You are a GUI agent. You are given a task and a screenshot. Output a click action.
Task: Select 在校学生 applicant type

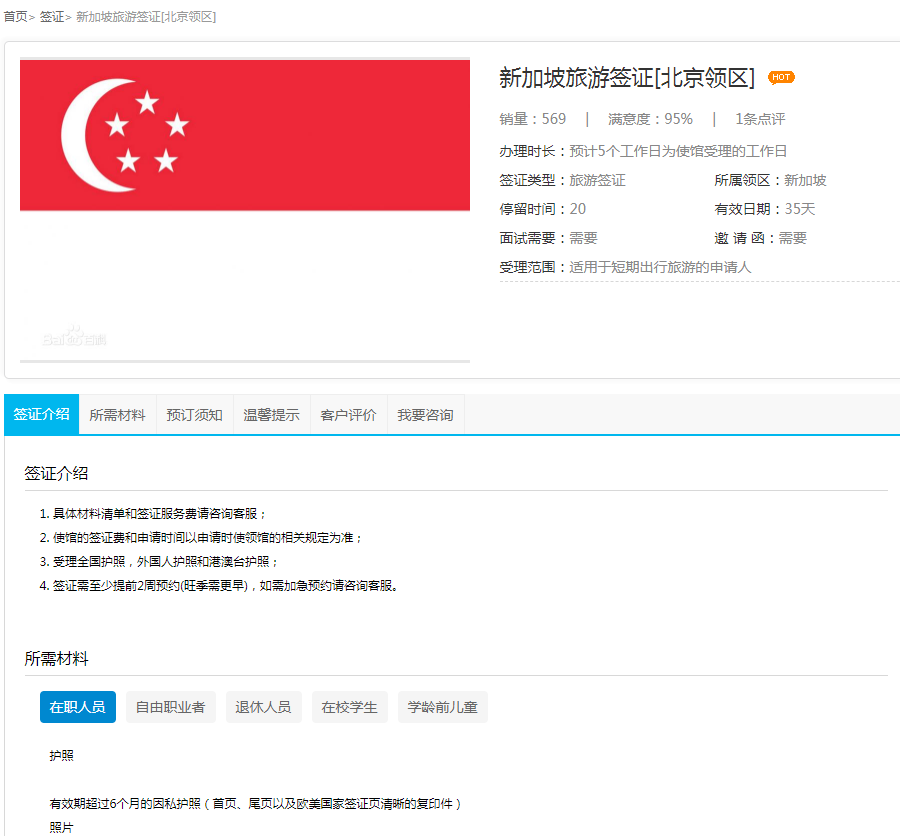pyautogui.click(x=349, y=707)
